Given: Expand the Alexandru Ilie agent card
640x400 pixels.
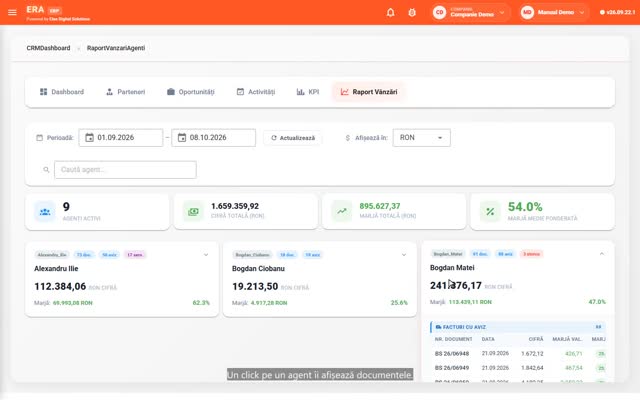Looking at the screenshot, I should coord(206,255).
